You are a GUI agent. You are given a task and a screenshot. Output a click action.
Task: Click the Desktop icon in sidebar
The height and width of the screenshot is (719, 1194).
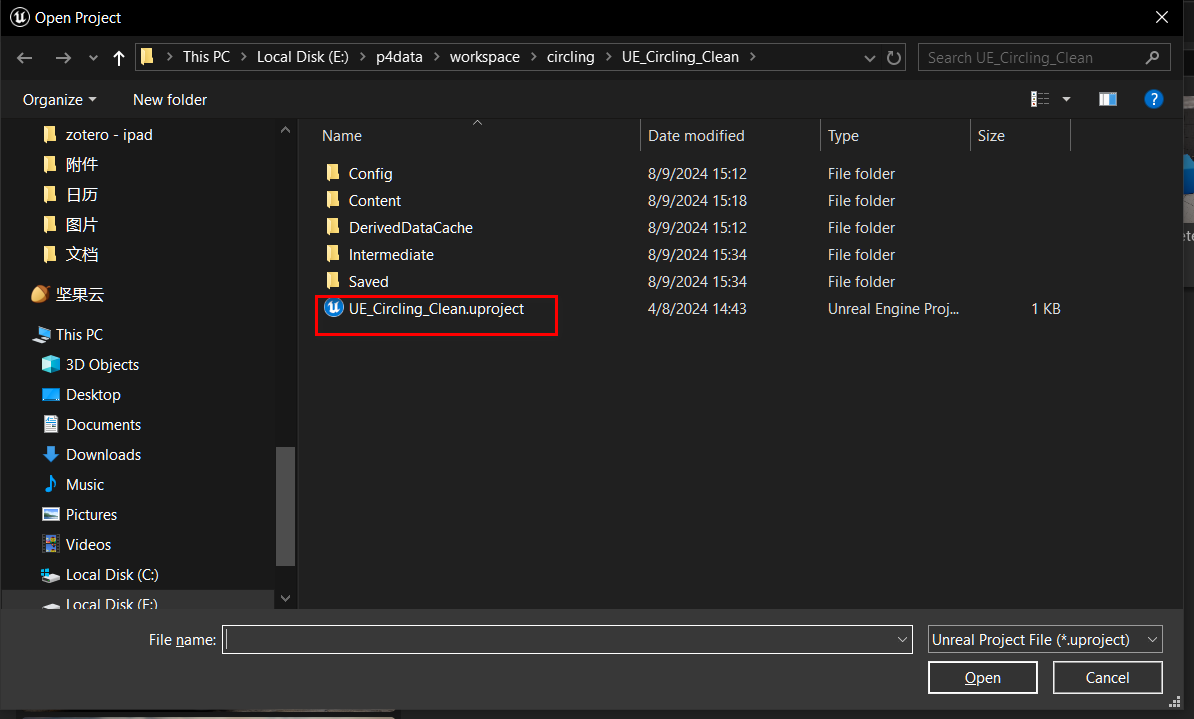[x=50, y=395]
